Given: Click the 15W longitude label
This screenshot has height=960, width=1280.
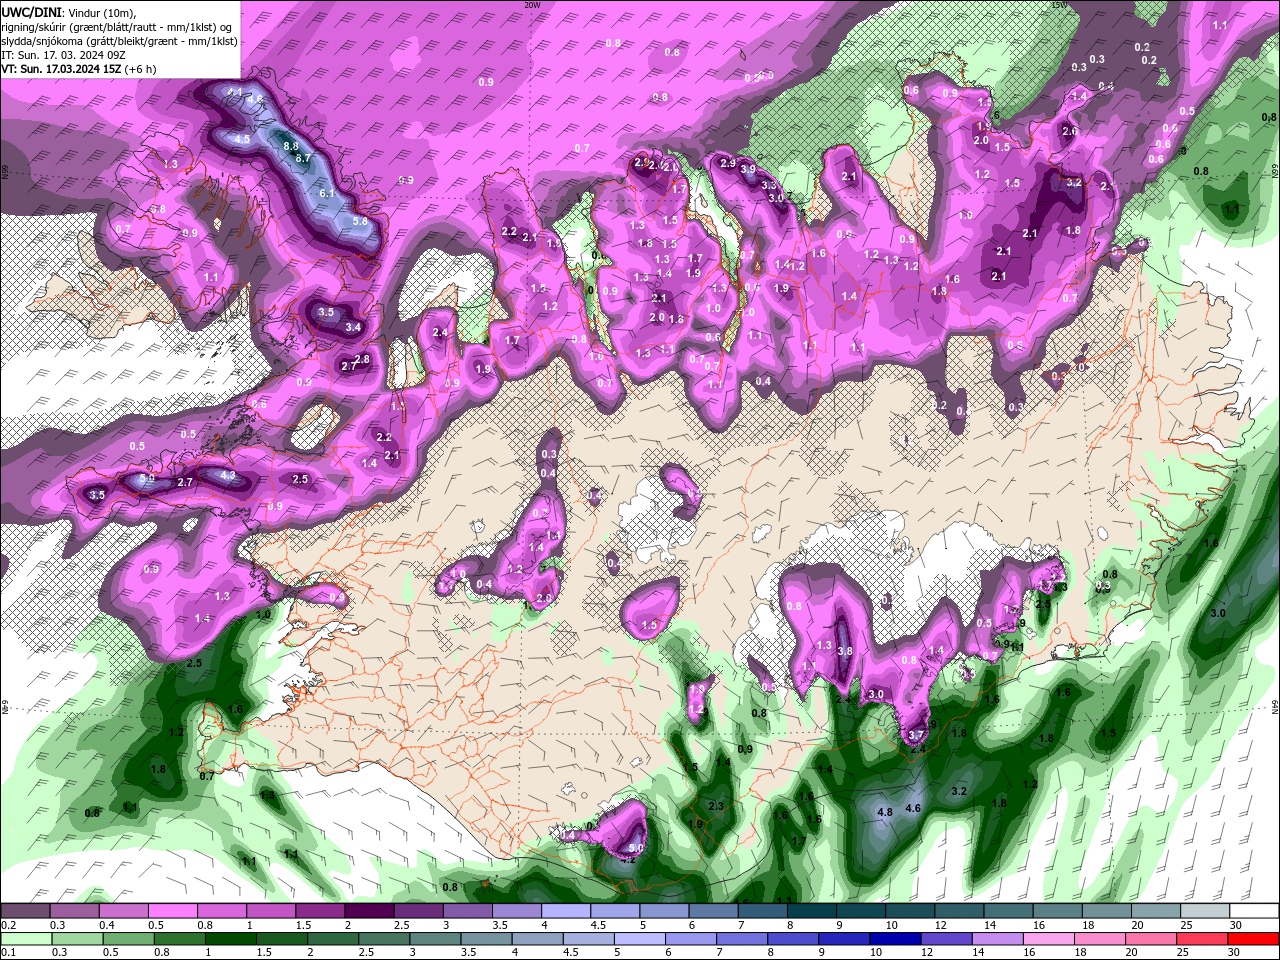Looking at the screenshot, I should (x=1059, y=5).
